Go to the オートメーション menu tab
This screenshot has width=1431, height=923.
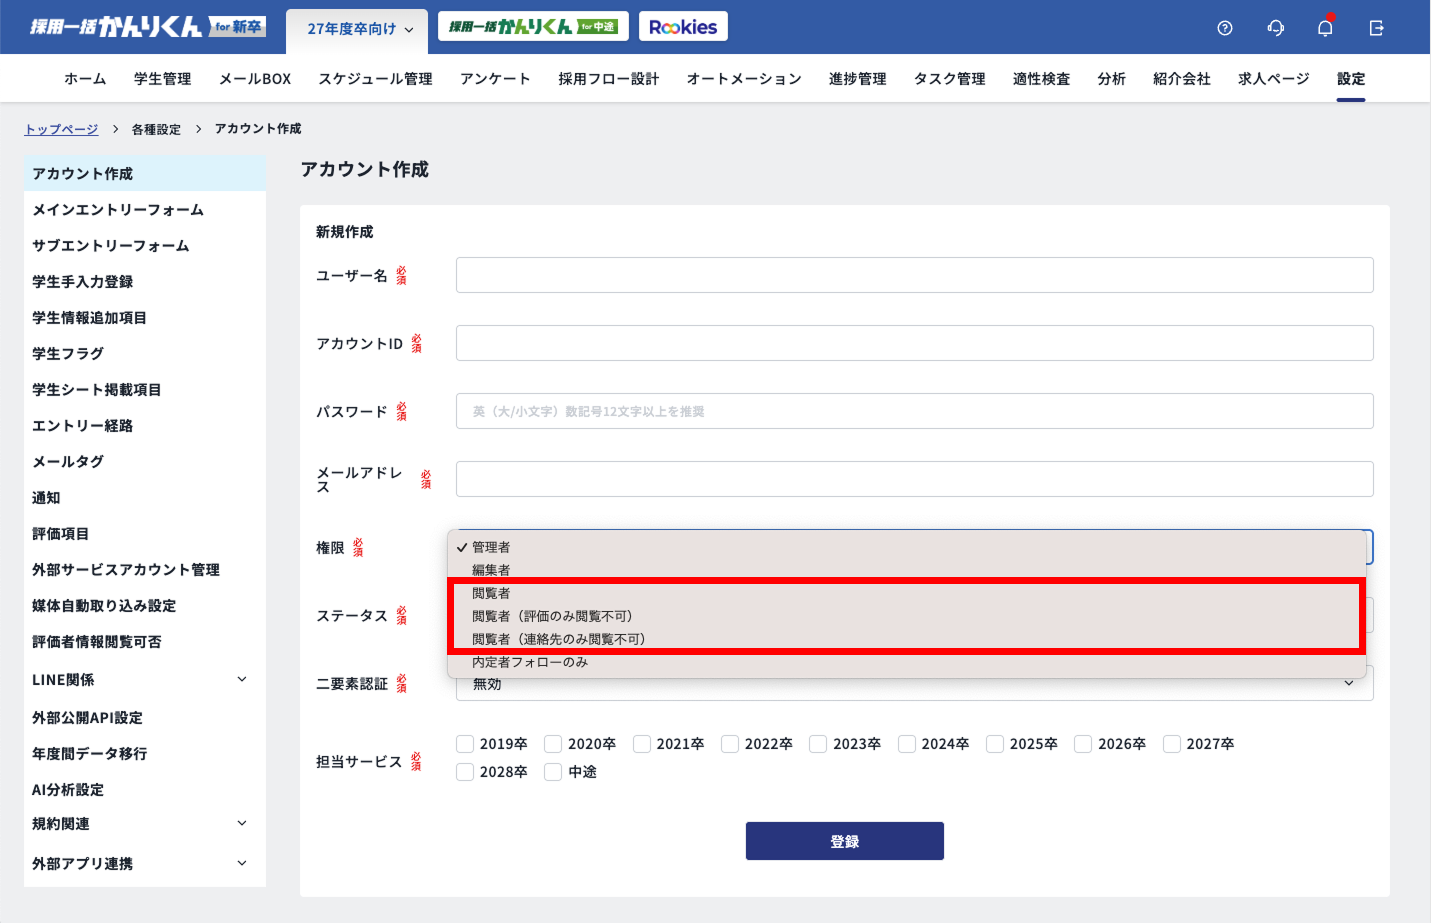tap(744, 79)
